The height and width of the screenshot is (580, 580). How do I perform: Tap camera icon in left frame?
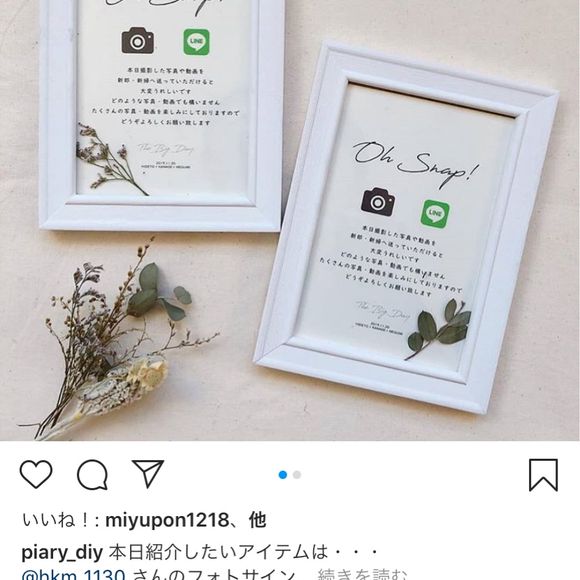(138, 40)
